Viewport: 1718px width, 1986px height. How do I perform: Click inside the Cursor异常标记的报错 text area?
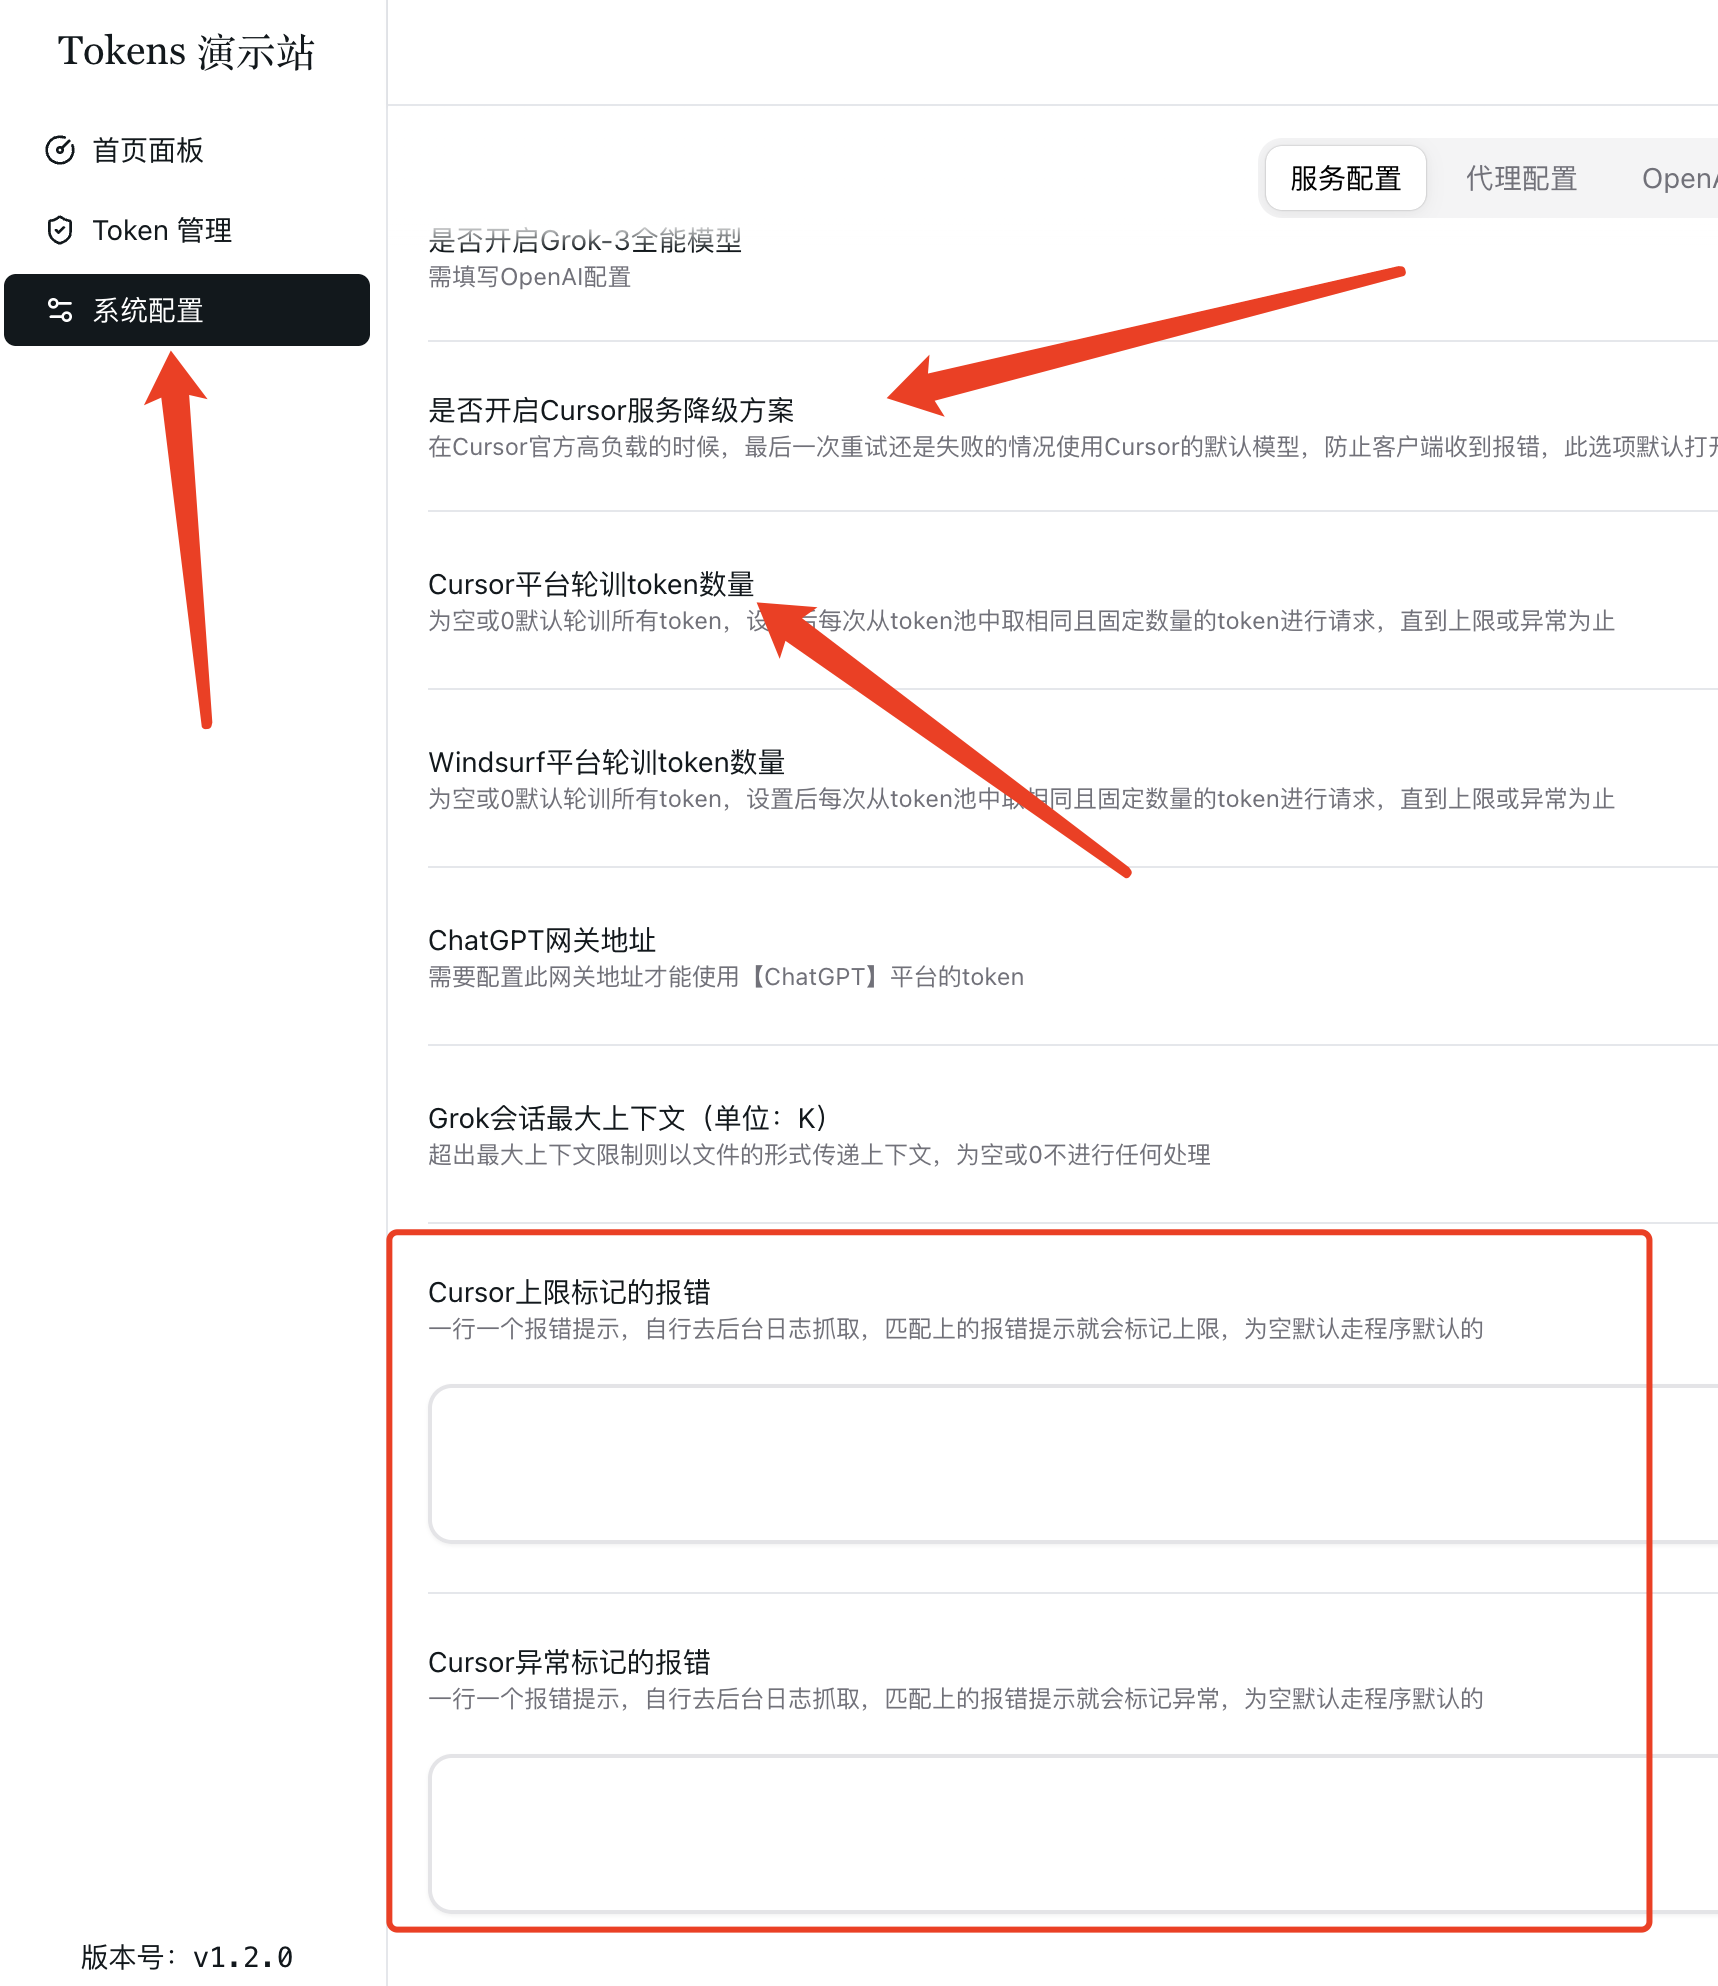[1073, 1834]
